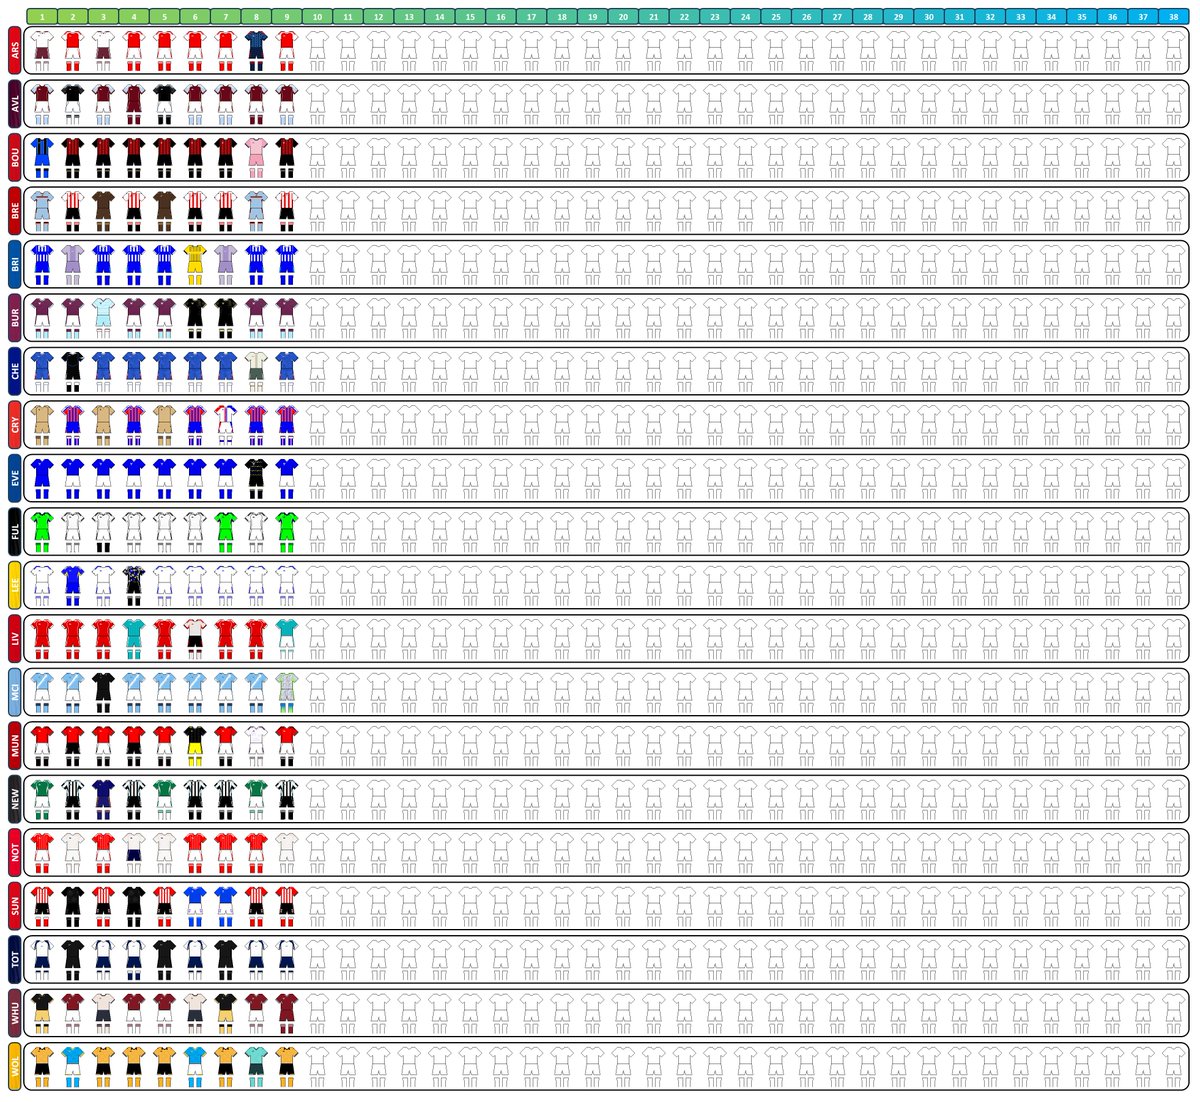The height and width of the screenshot is (1102, 1200).
Task: Select the TOT team label
Action: [14, 960]
